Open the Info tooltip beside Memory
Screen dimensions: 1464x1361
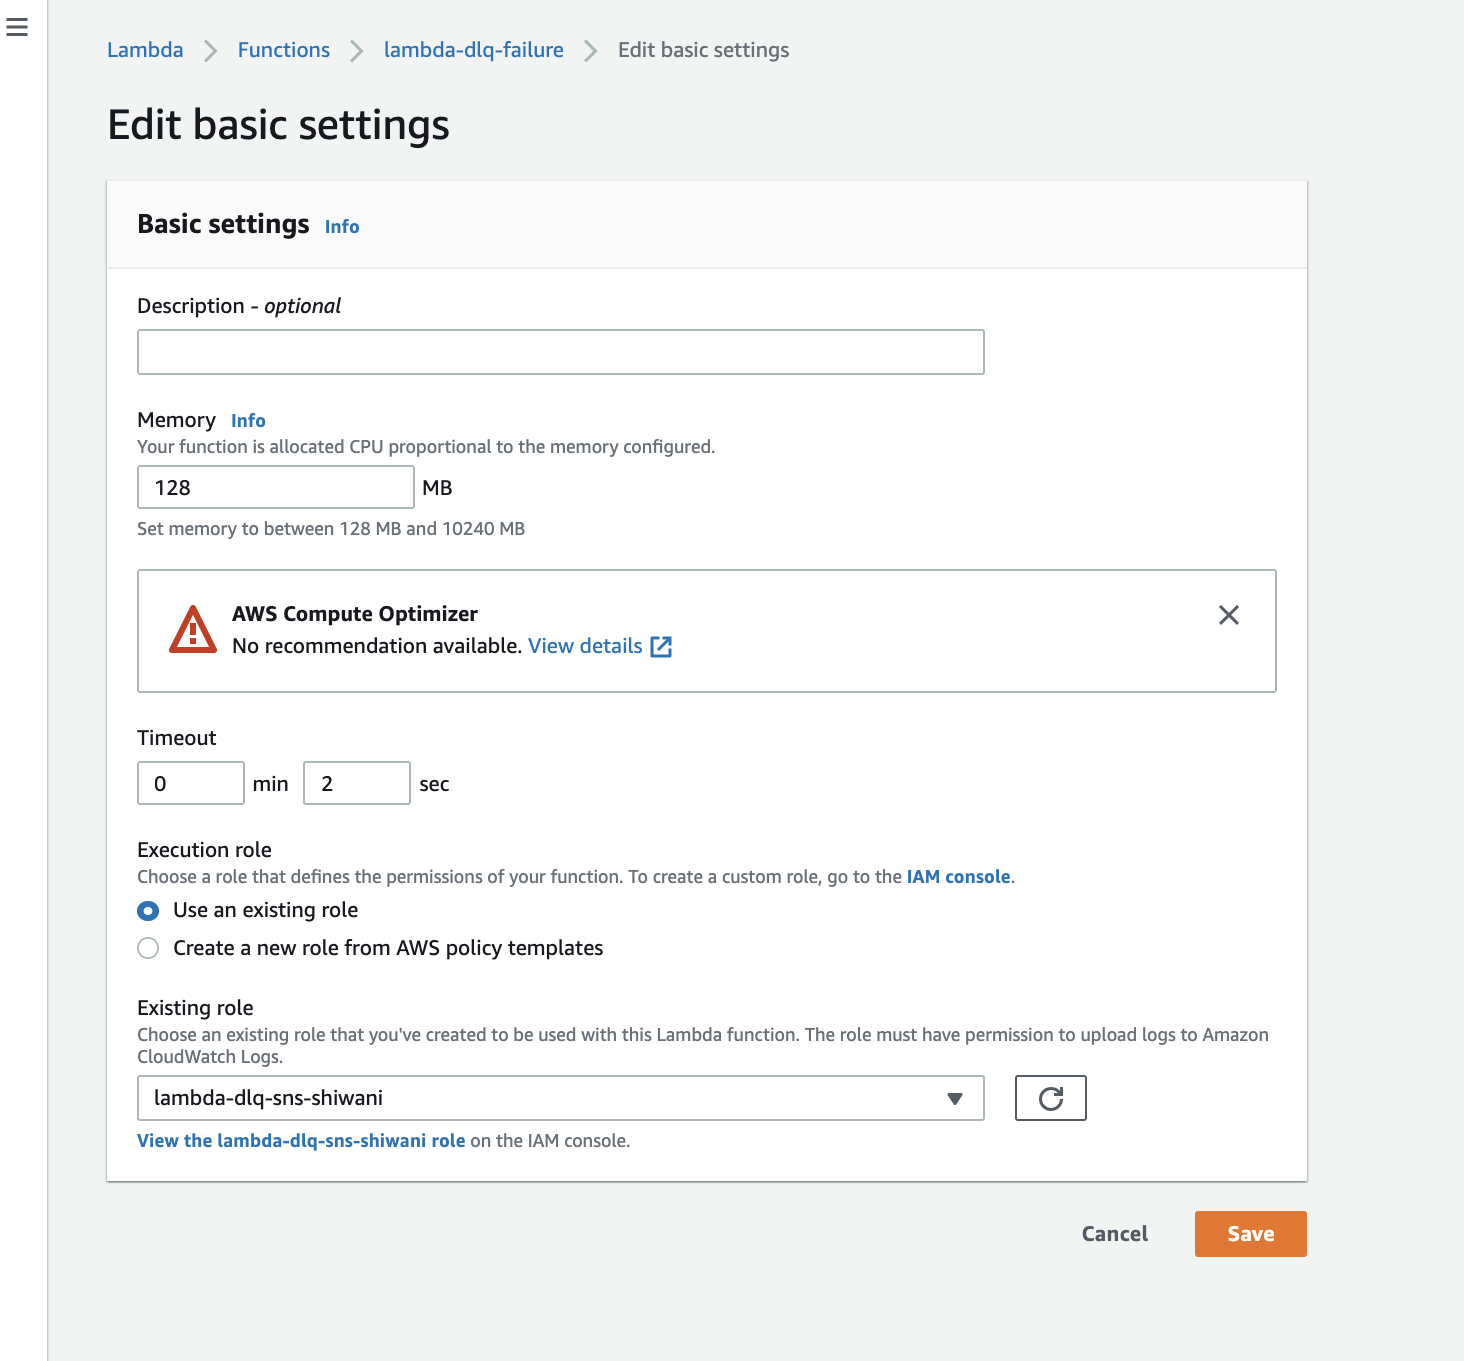[247, 420]
